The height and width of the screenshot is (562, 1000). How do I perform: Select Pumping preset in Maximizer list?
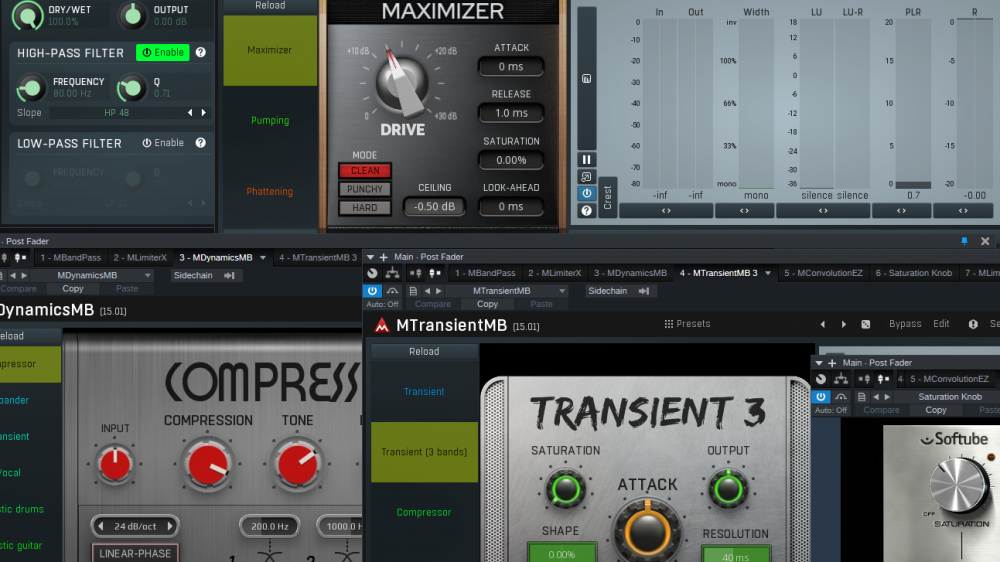point(270,121)
